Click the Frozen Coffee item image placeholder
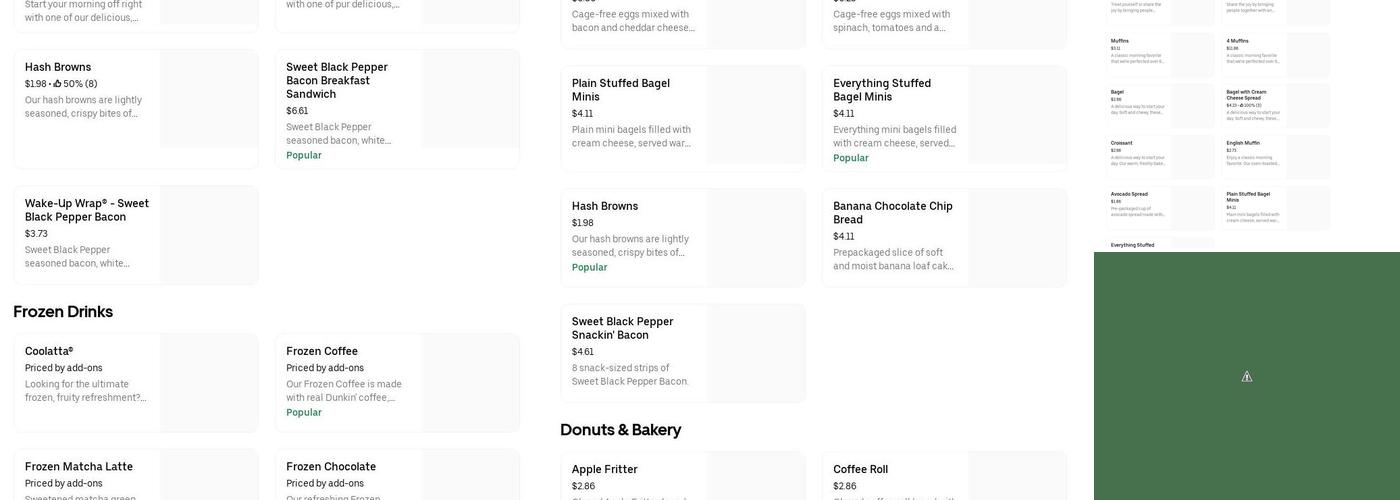Viewport: 1400px width, 500px height. [470, 383]
